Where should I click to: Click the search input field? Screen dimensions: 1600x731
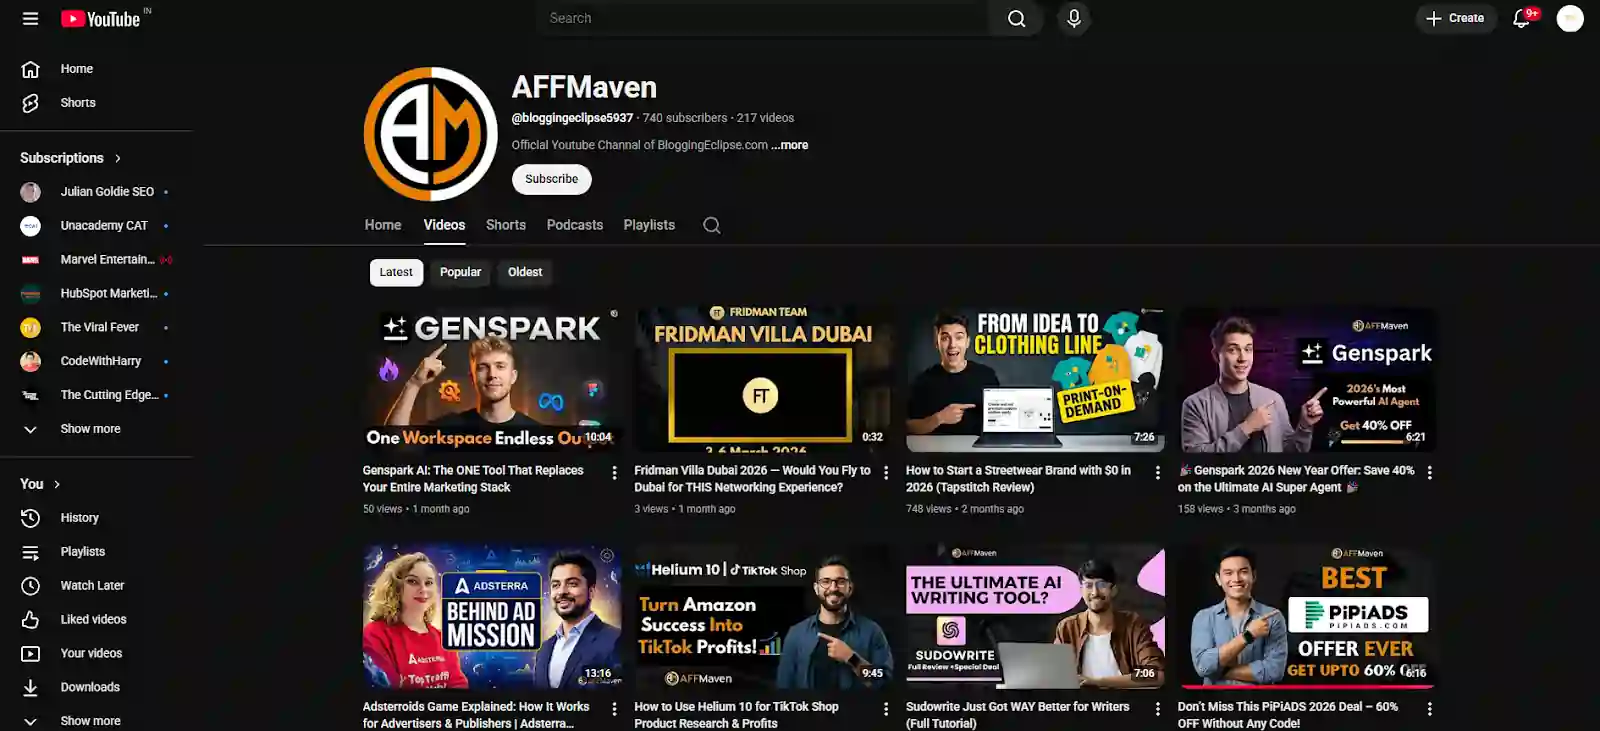click(x=765, y=18)
